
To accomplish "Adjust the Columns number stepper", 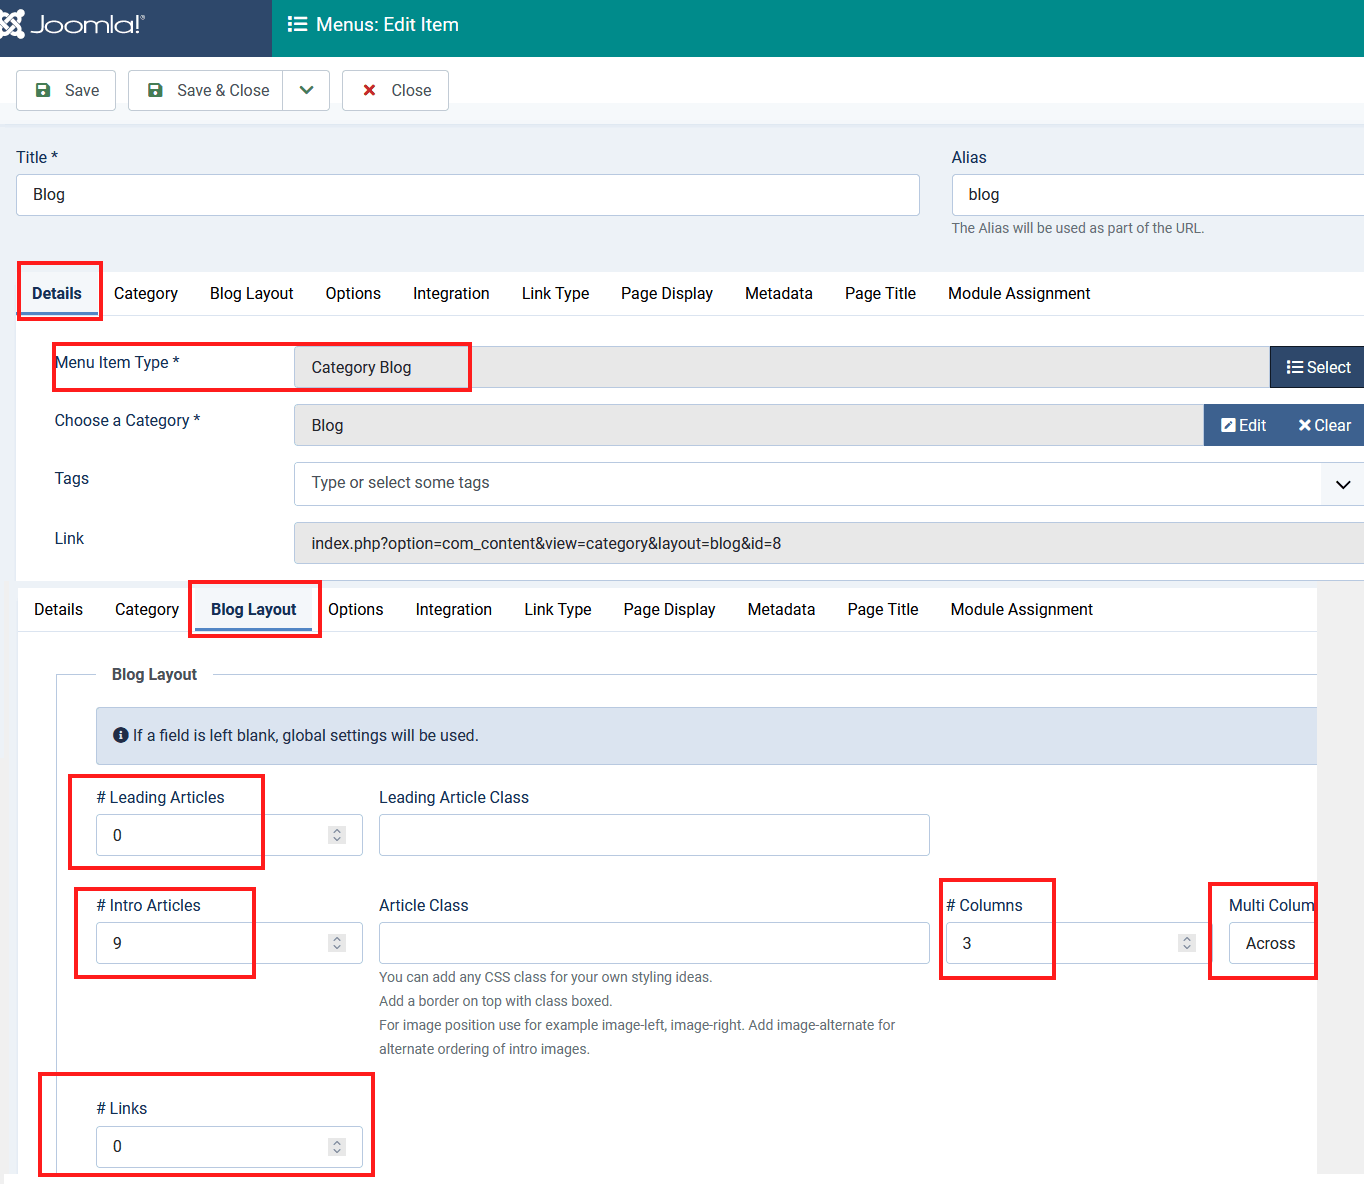I will click(1186, 943).
